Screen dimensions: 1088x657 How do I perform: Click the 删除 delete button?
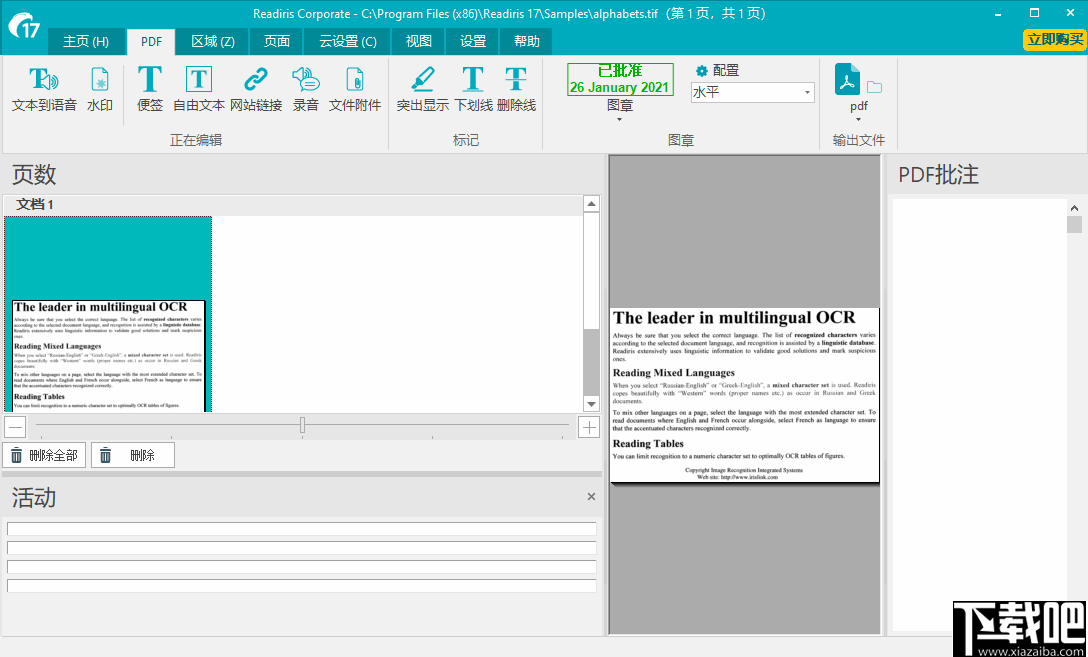click(133, 456)
